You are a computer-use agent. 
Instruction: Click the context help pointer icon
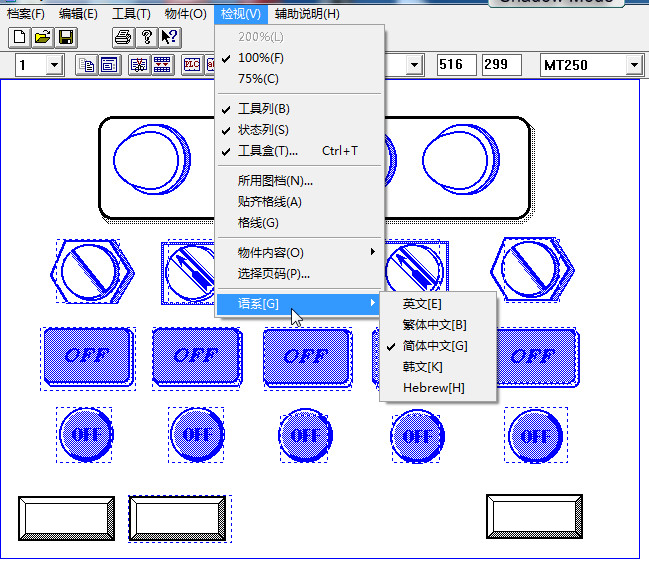click(169, 38)
